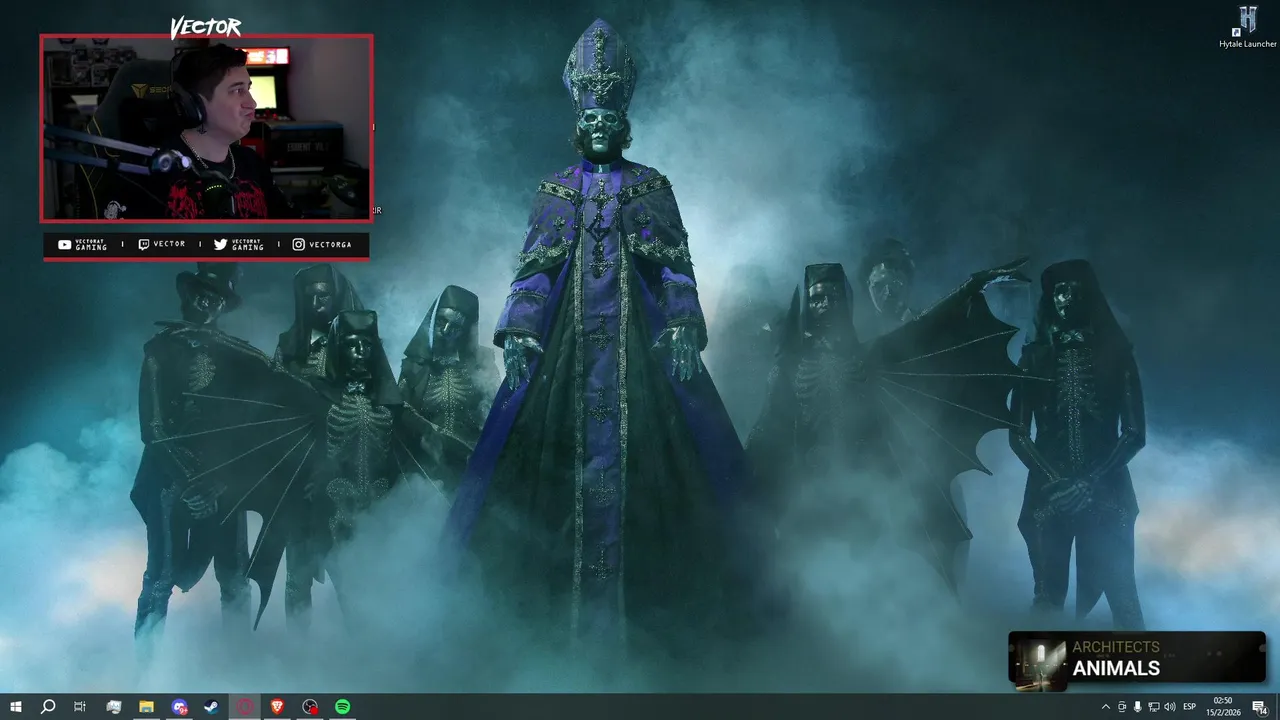Open the volume speaker tray icon
The image size is (1280, 720).
[1170, 707]
